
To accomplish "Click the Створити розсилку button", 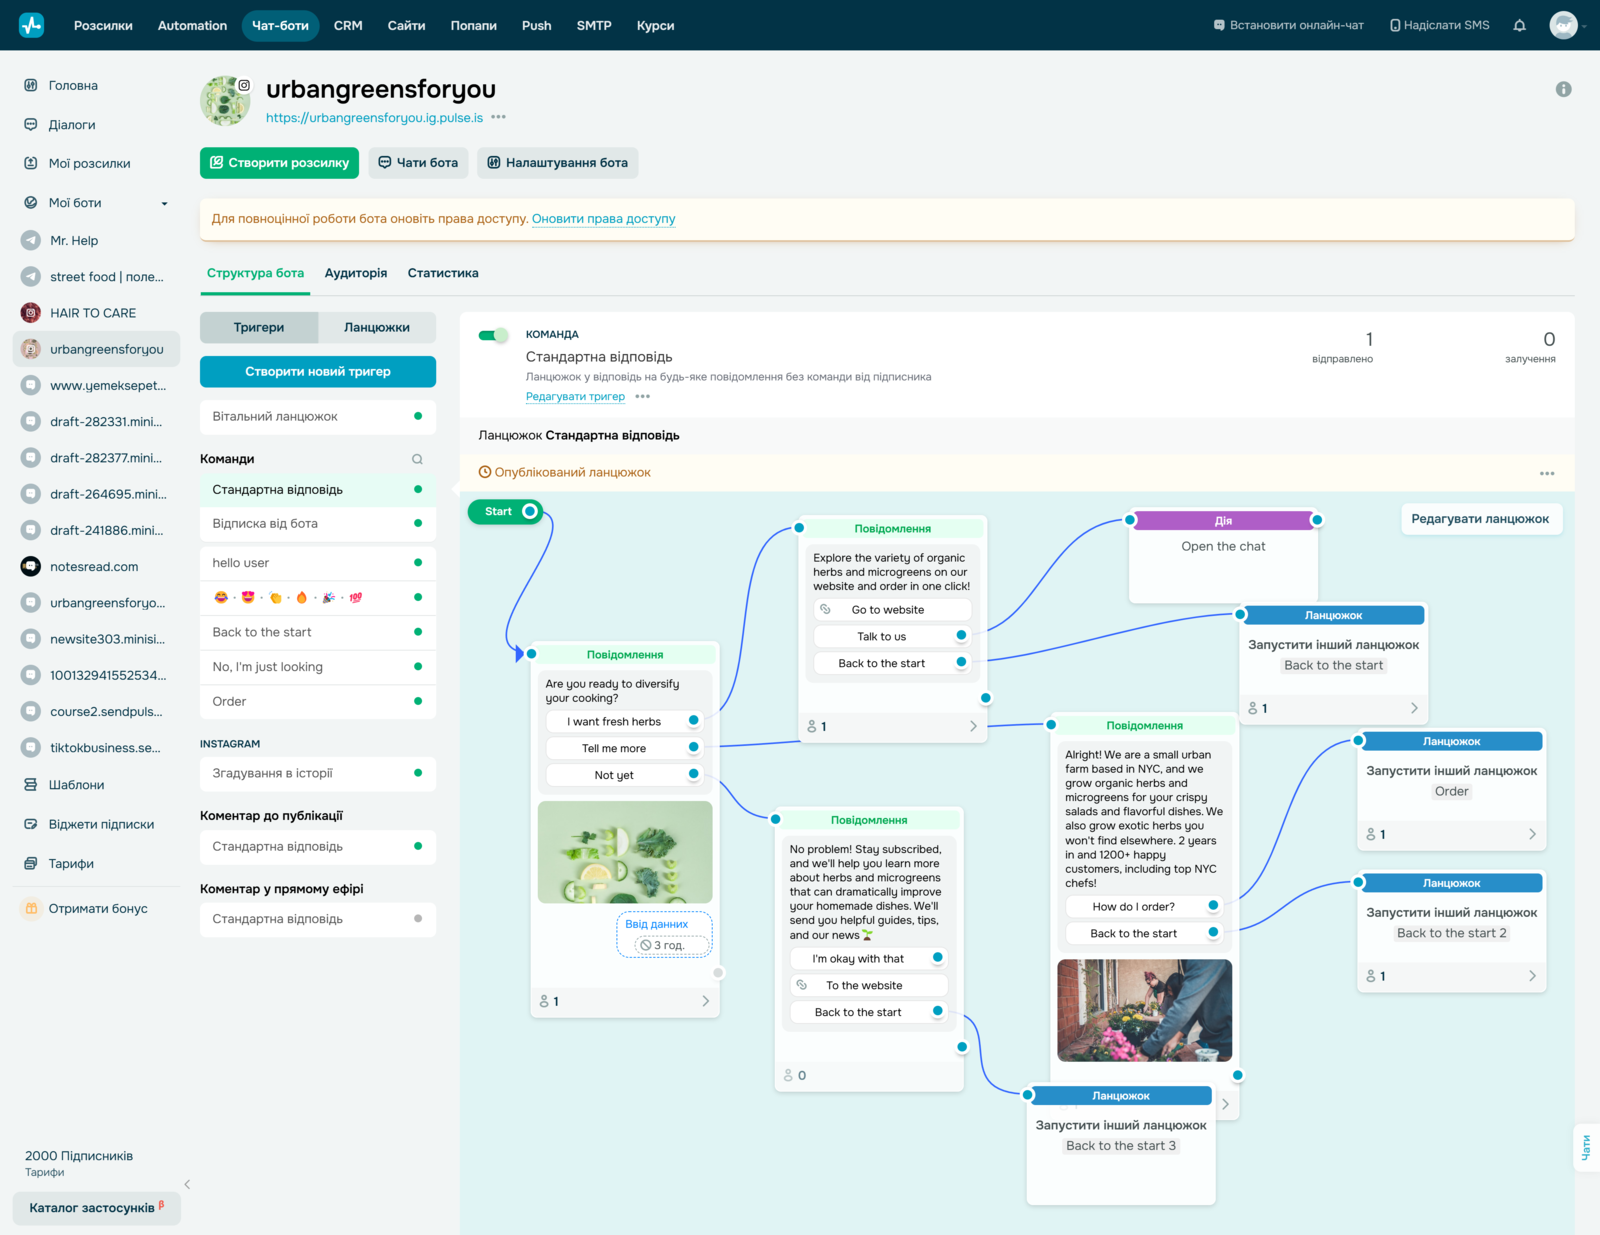I will coord(280,163).
